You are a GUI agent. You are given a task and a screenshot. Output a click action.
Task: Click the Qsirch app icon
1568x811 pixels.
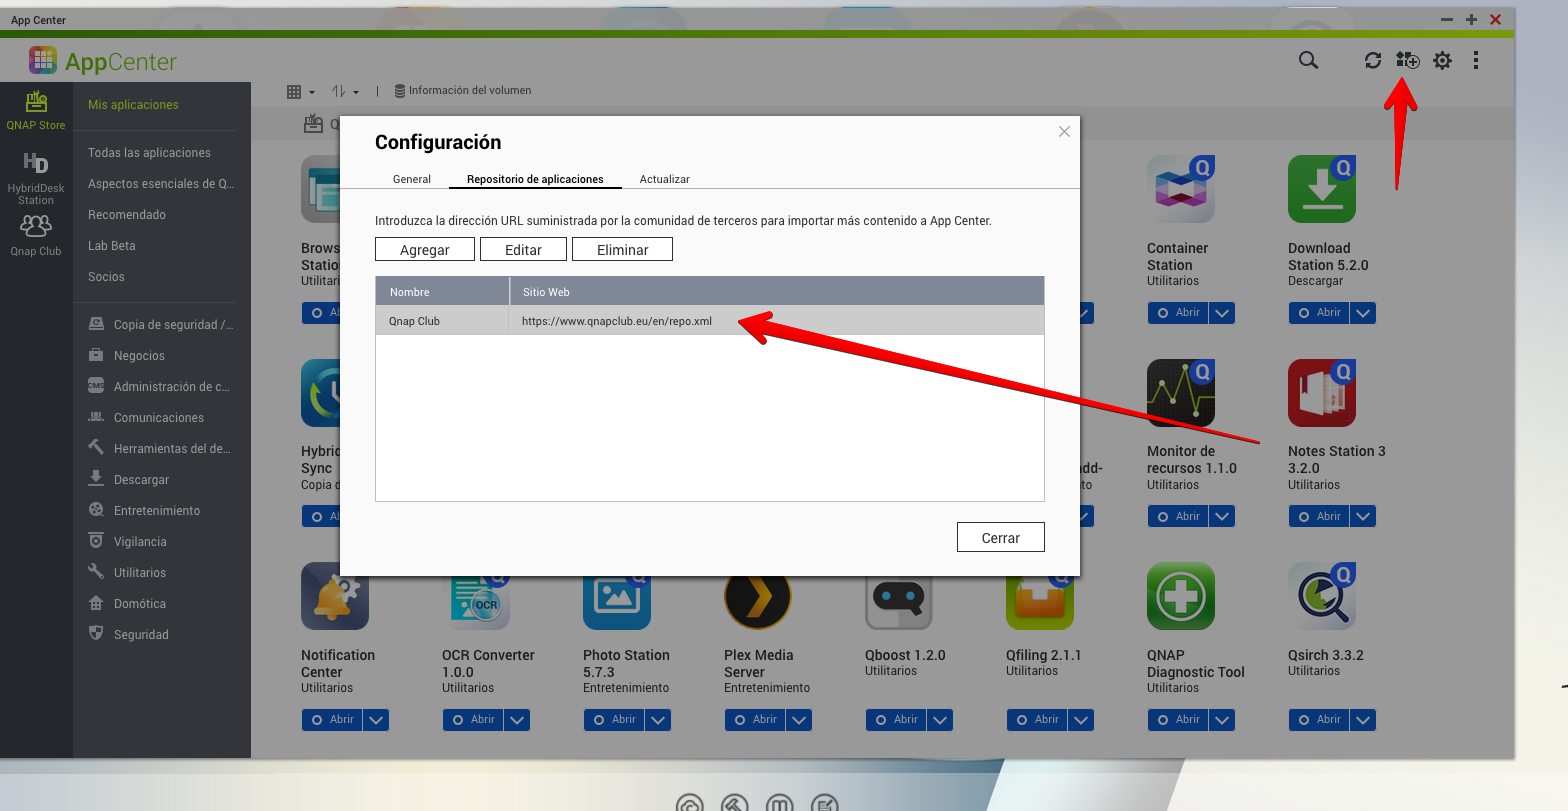tap(1322, 596)
